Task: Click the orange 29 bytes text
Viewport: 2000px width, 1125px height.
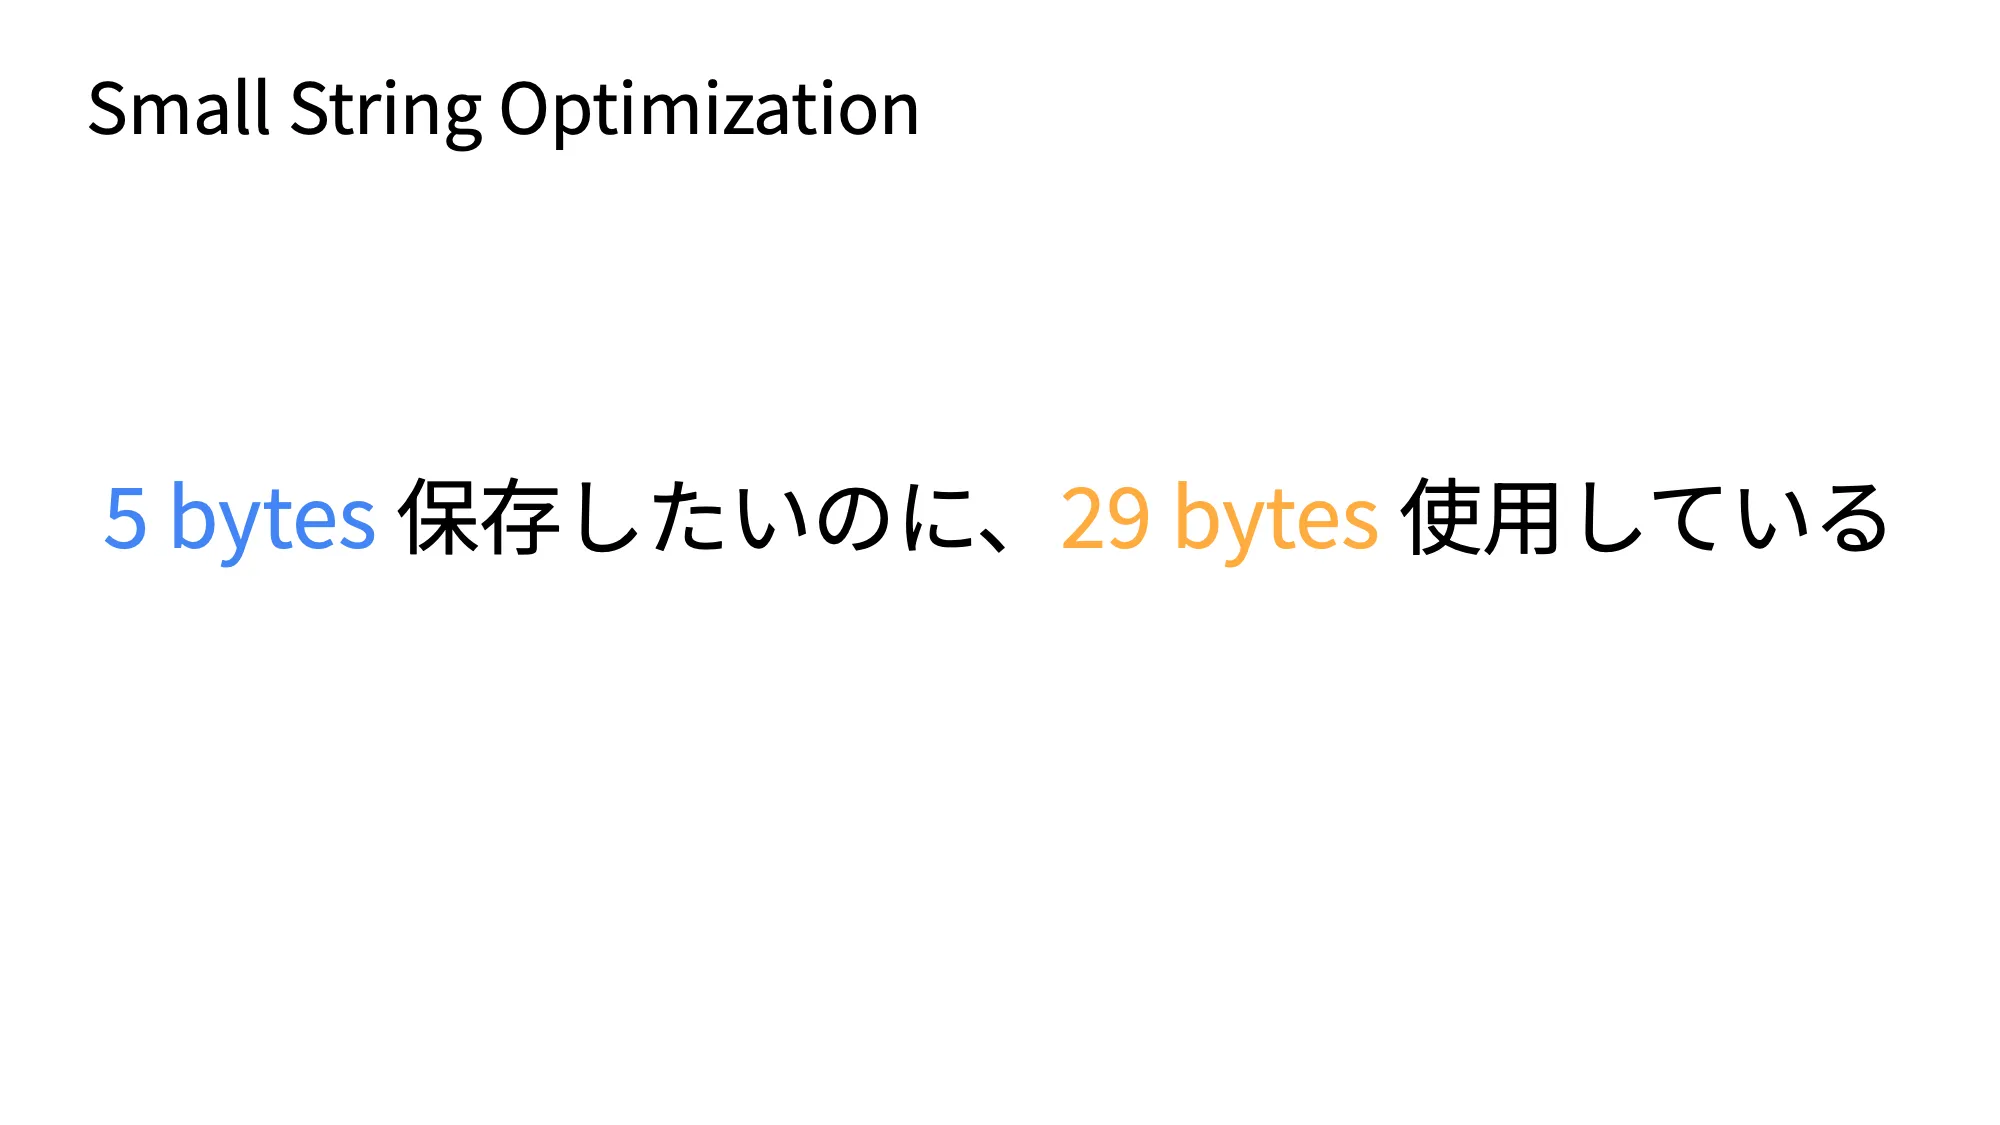Action: pos(1219,520)
